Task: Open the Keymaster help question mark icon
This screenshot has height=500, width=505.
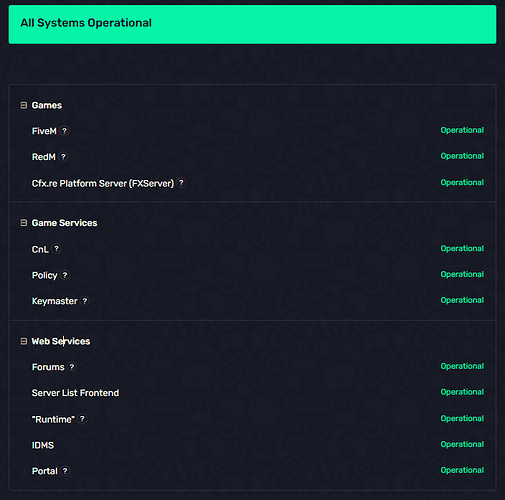Action: 85,301
